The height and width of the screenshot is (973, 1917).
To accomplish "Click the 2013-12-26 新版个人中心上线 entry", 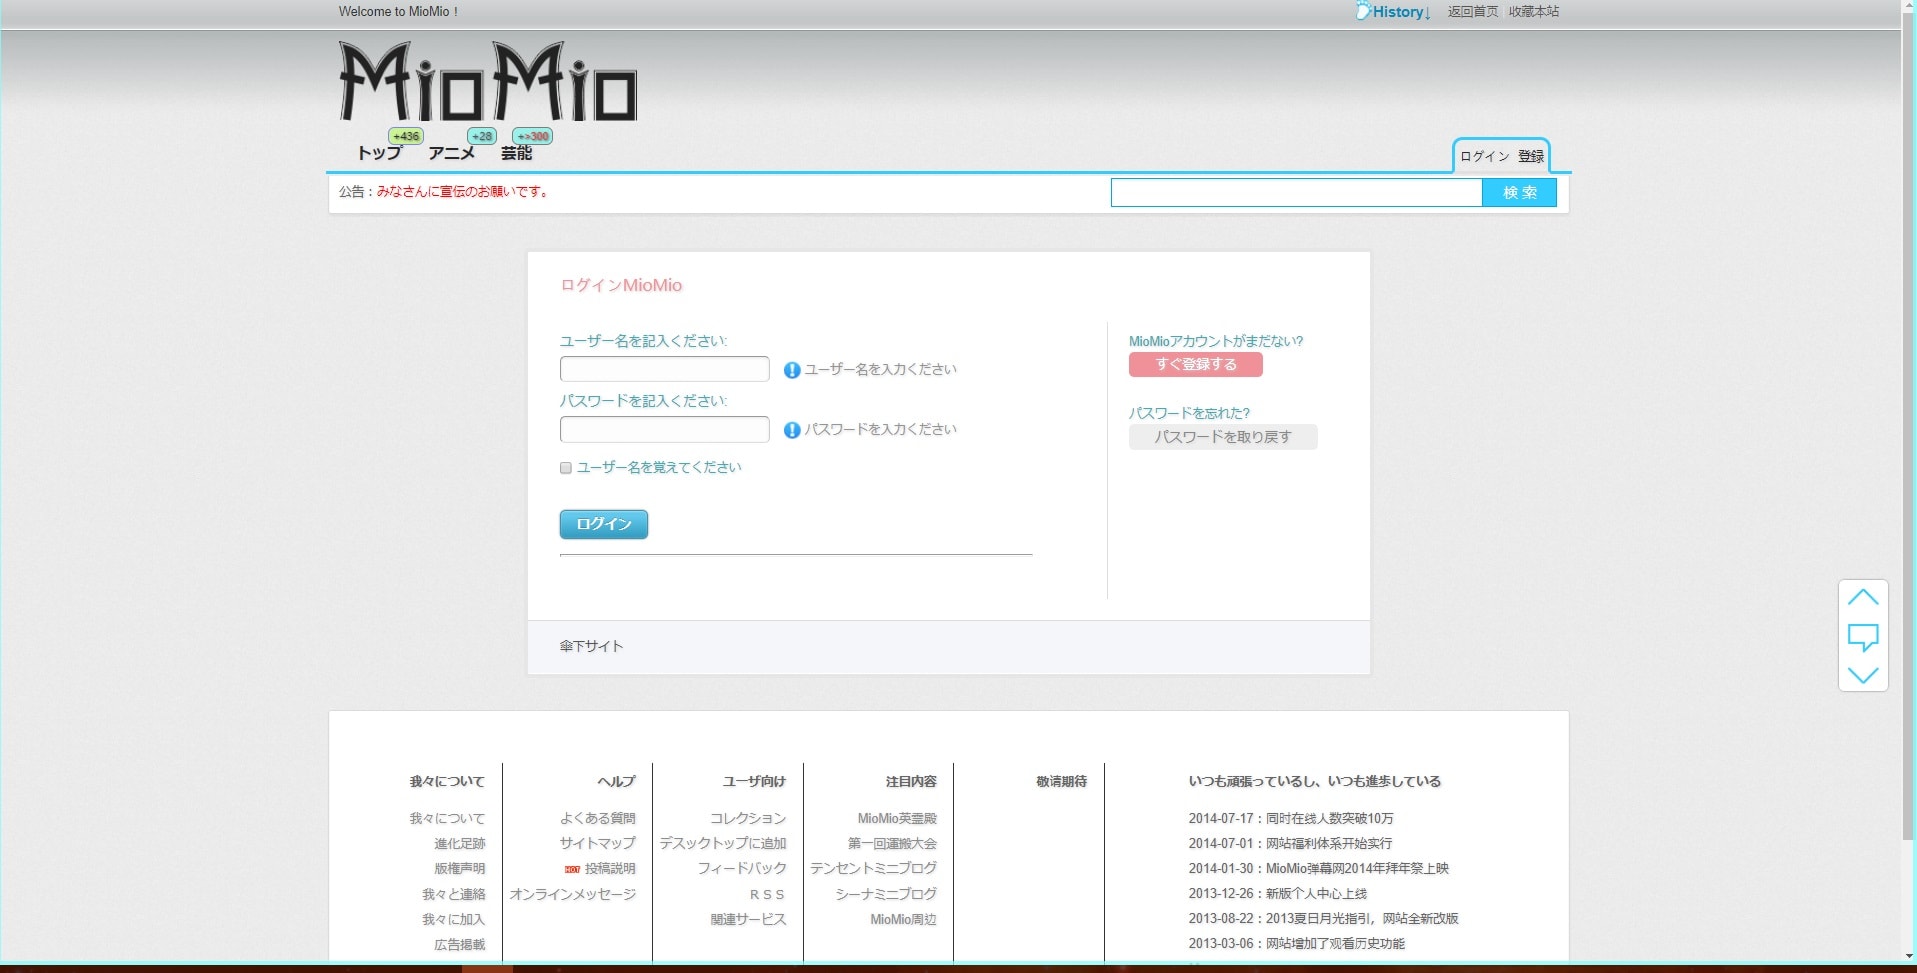I will coord(1278,894).
